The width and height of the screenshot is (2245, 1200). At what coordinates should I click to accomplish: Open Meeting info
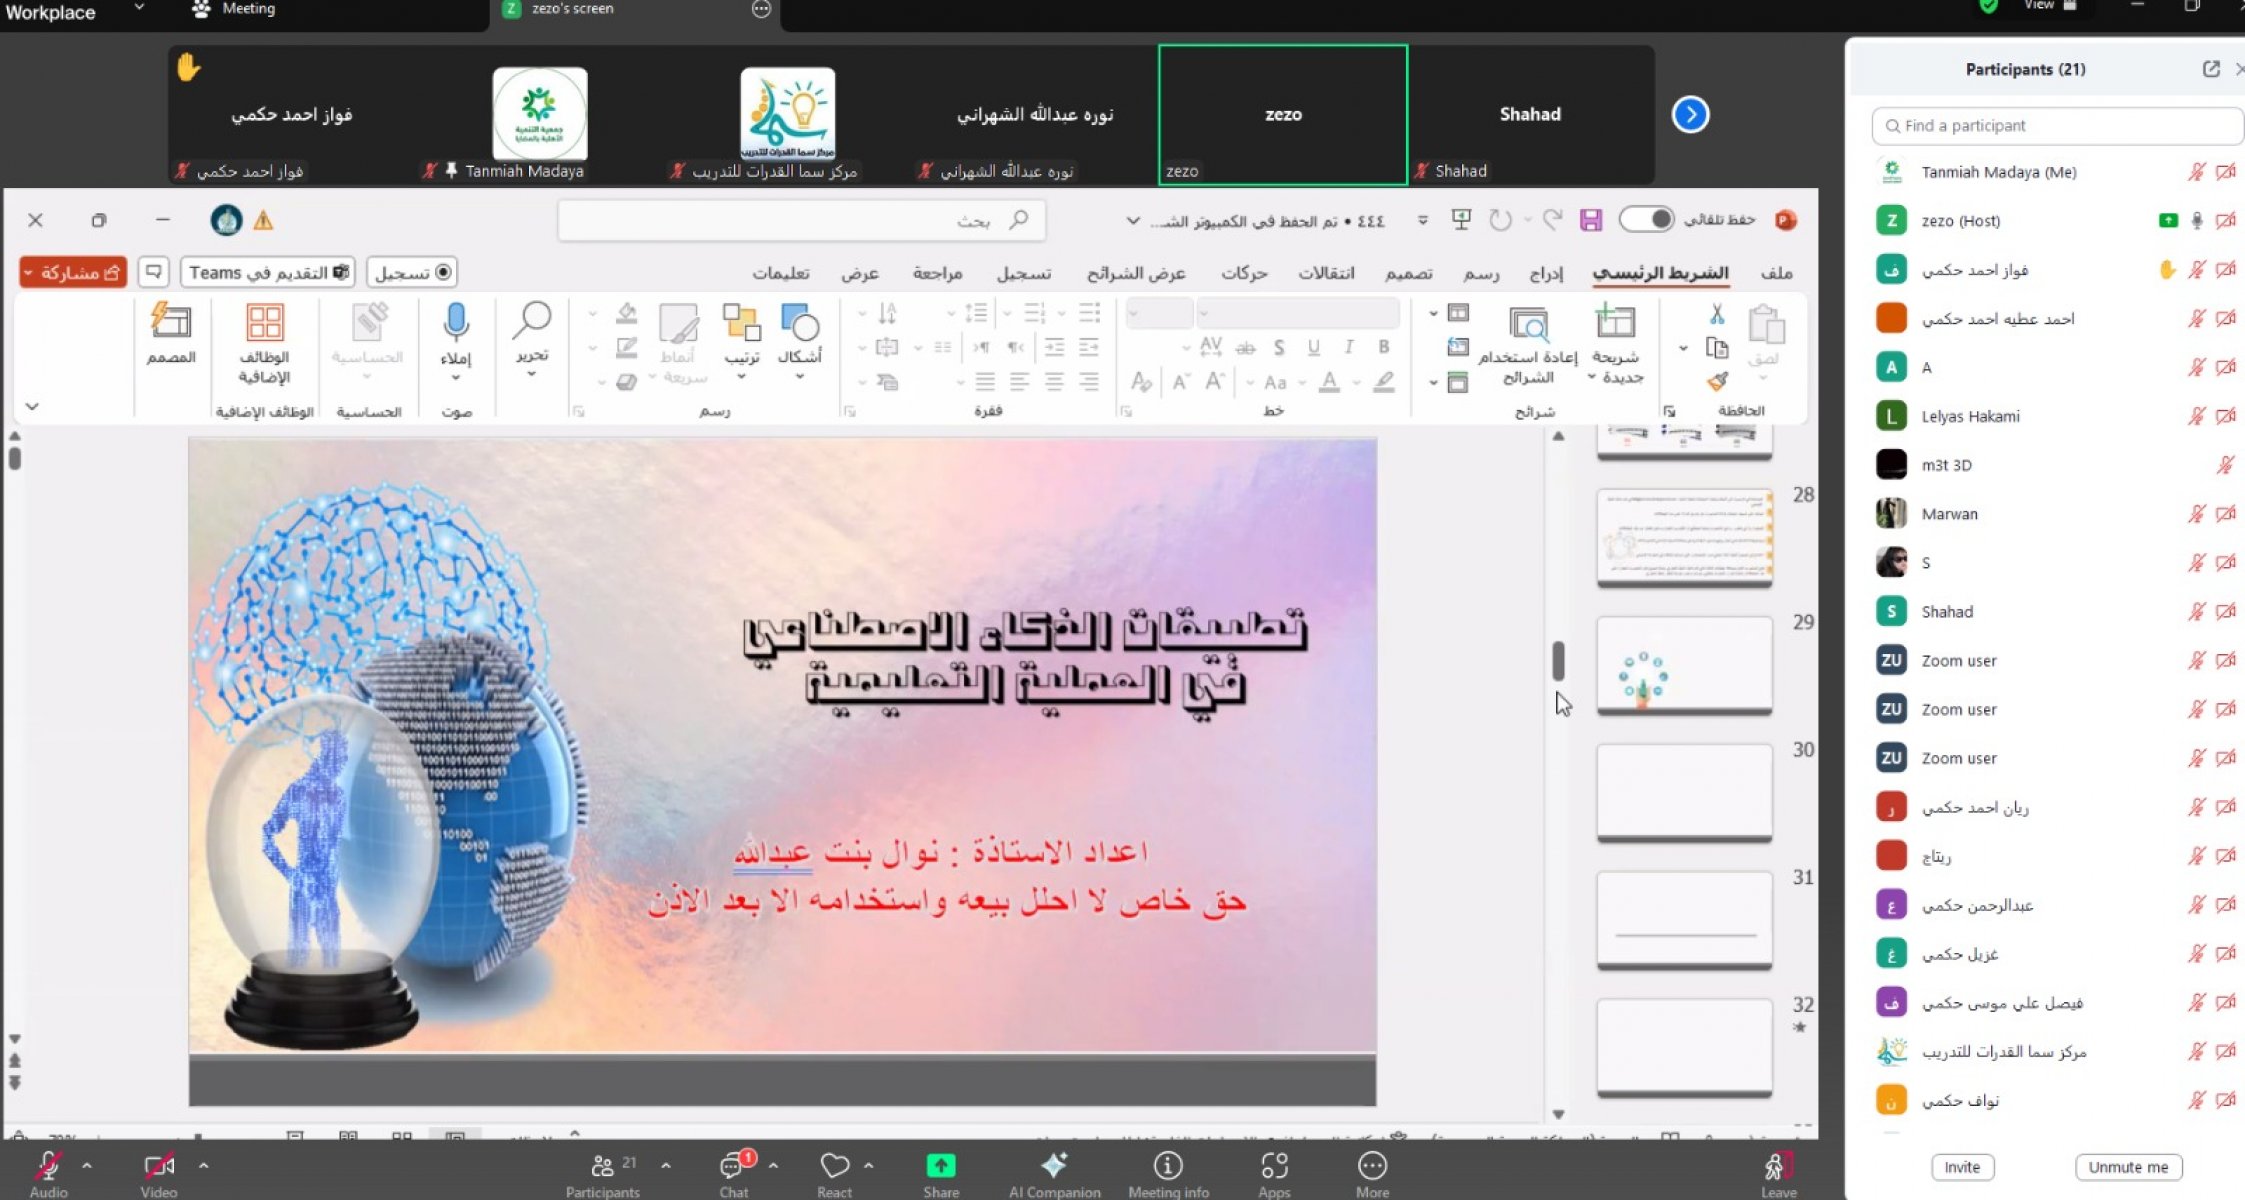coord(1167,1168)
